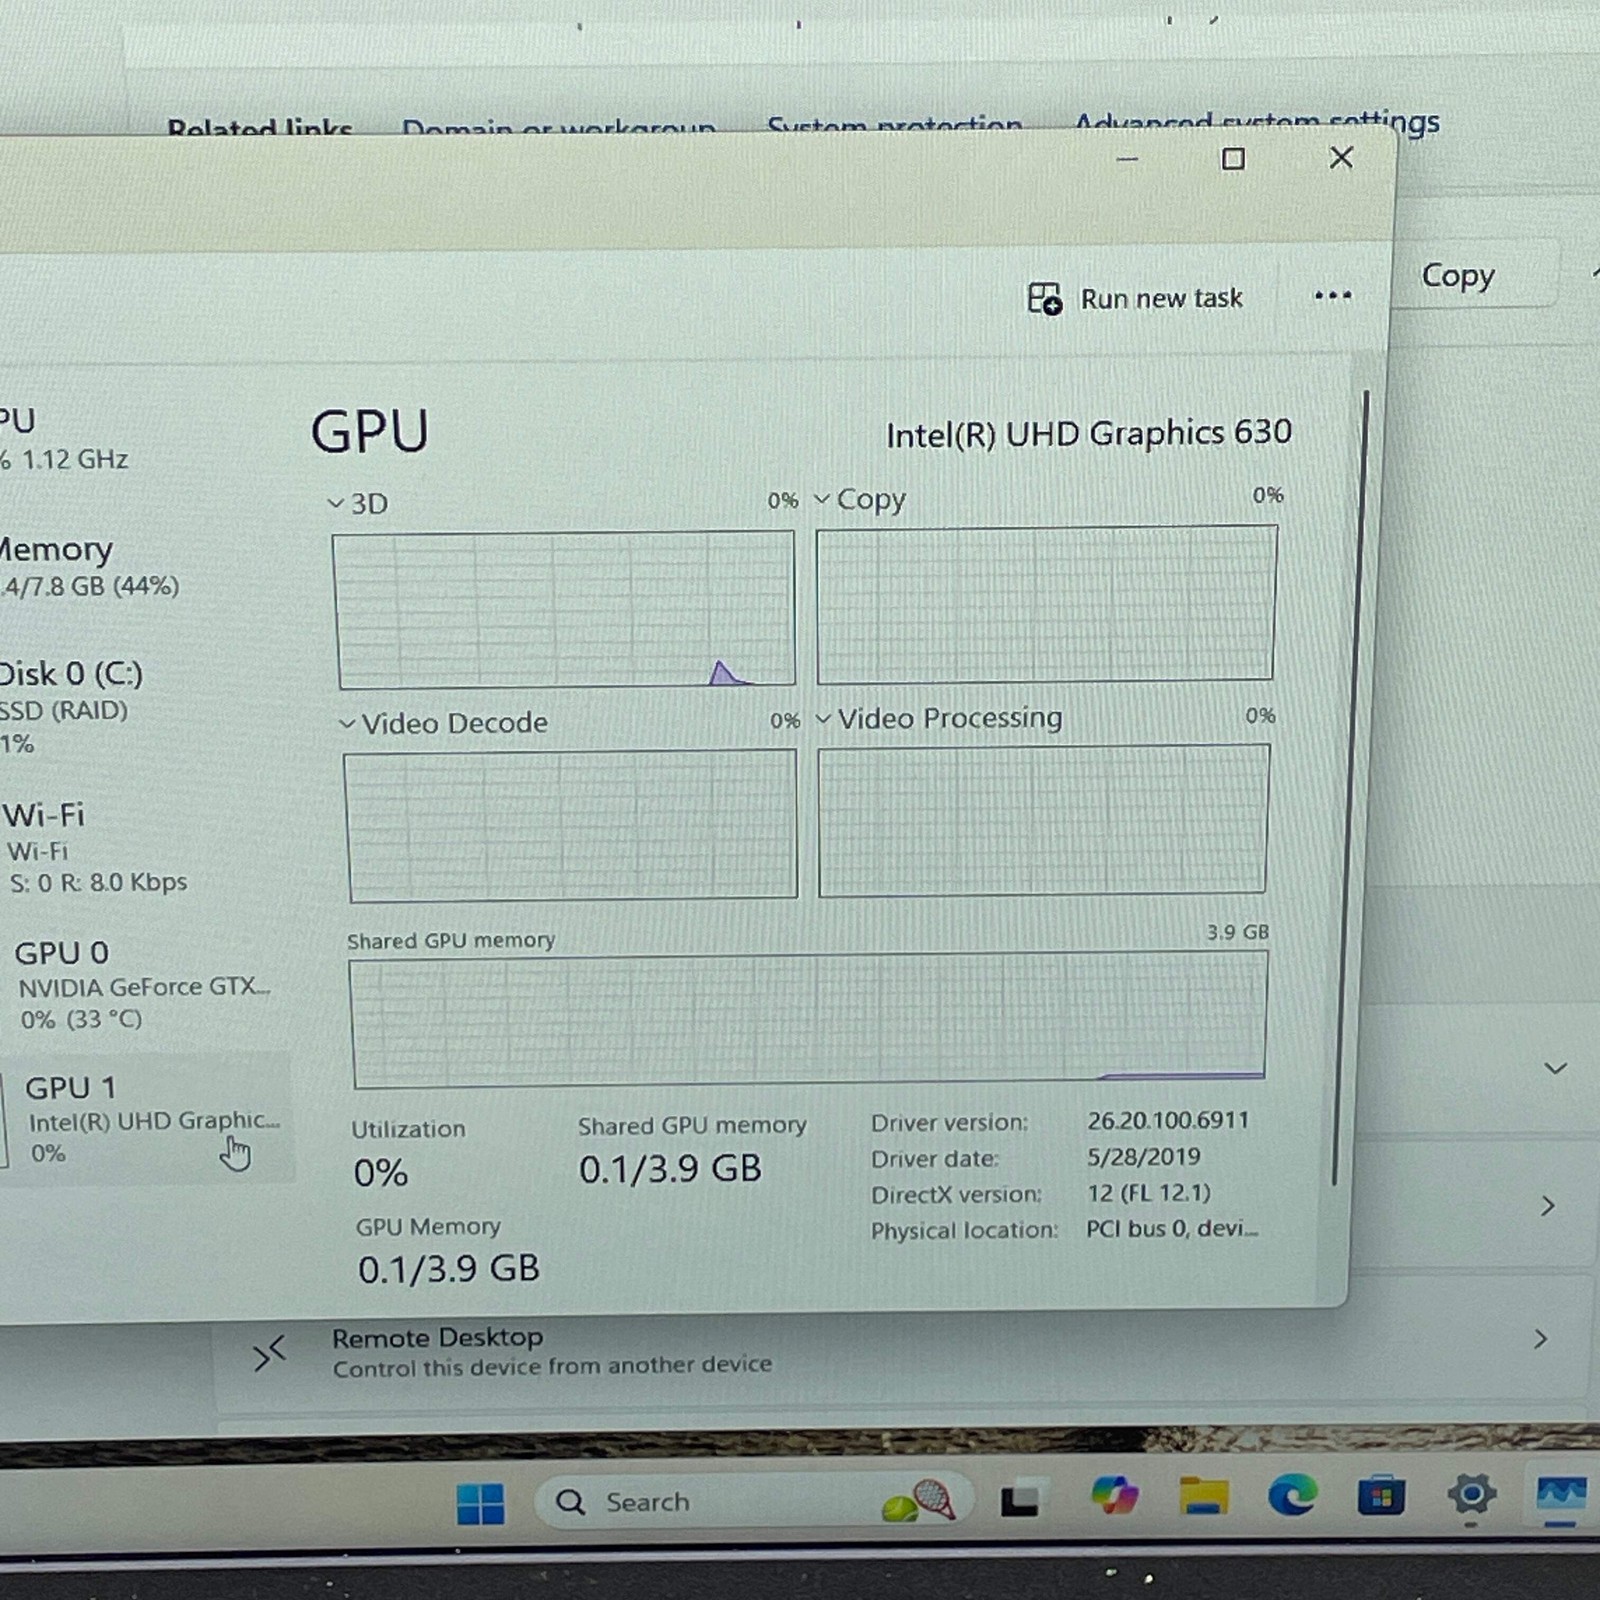Open the three-dot more options menu

(x=1332, y=296)
